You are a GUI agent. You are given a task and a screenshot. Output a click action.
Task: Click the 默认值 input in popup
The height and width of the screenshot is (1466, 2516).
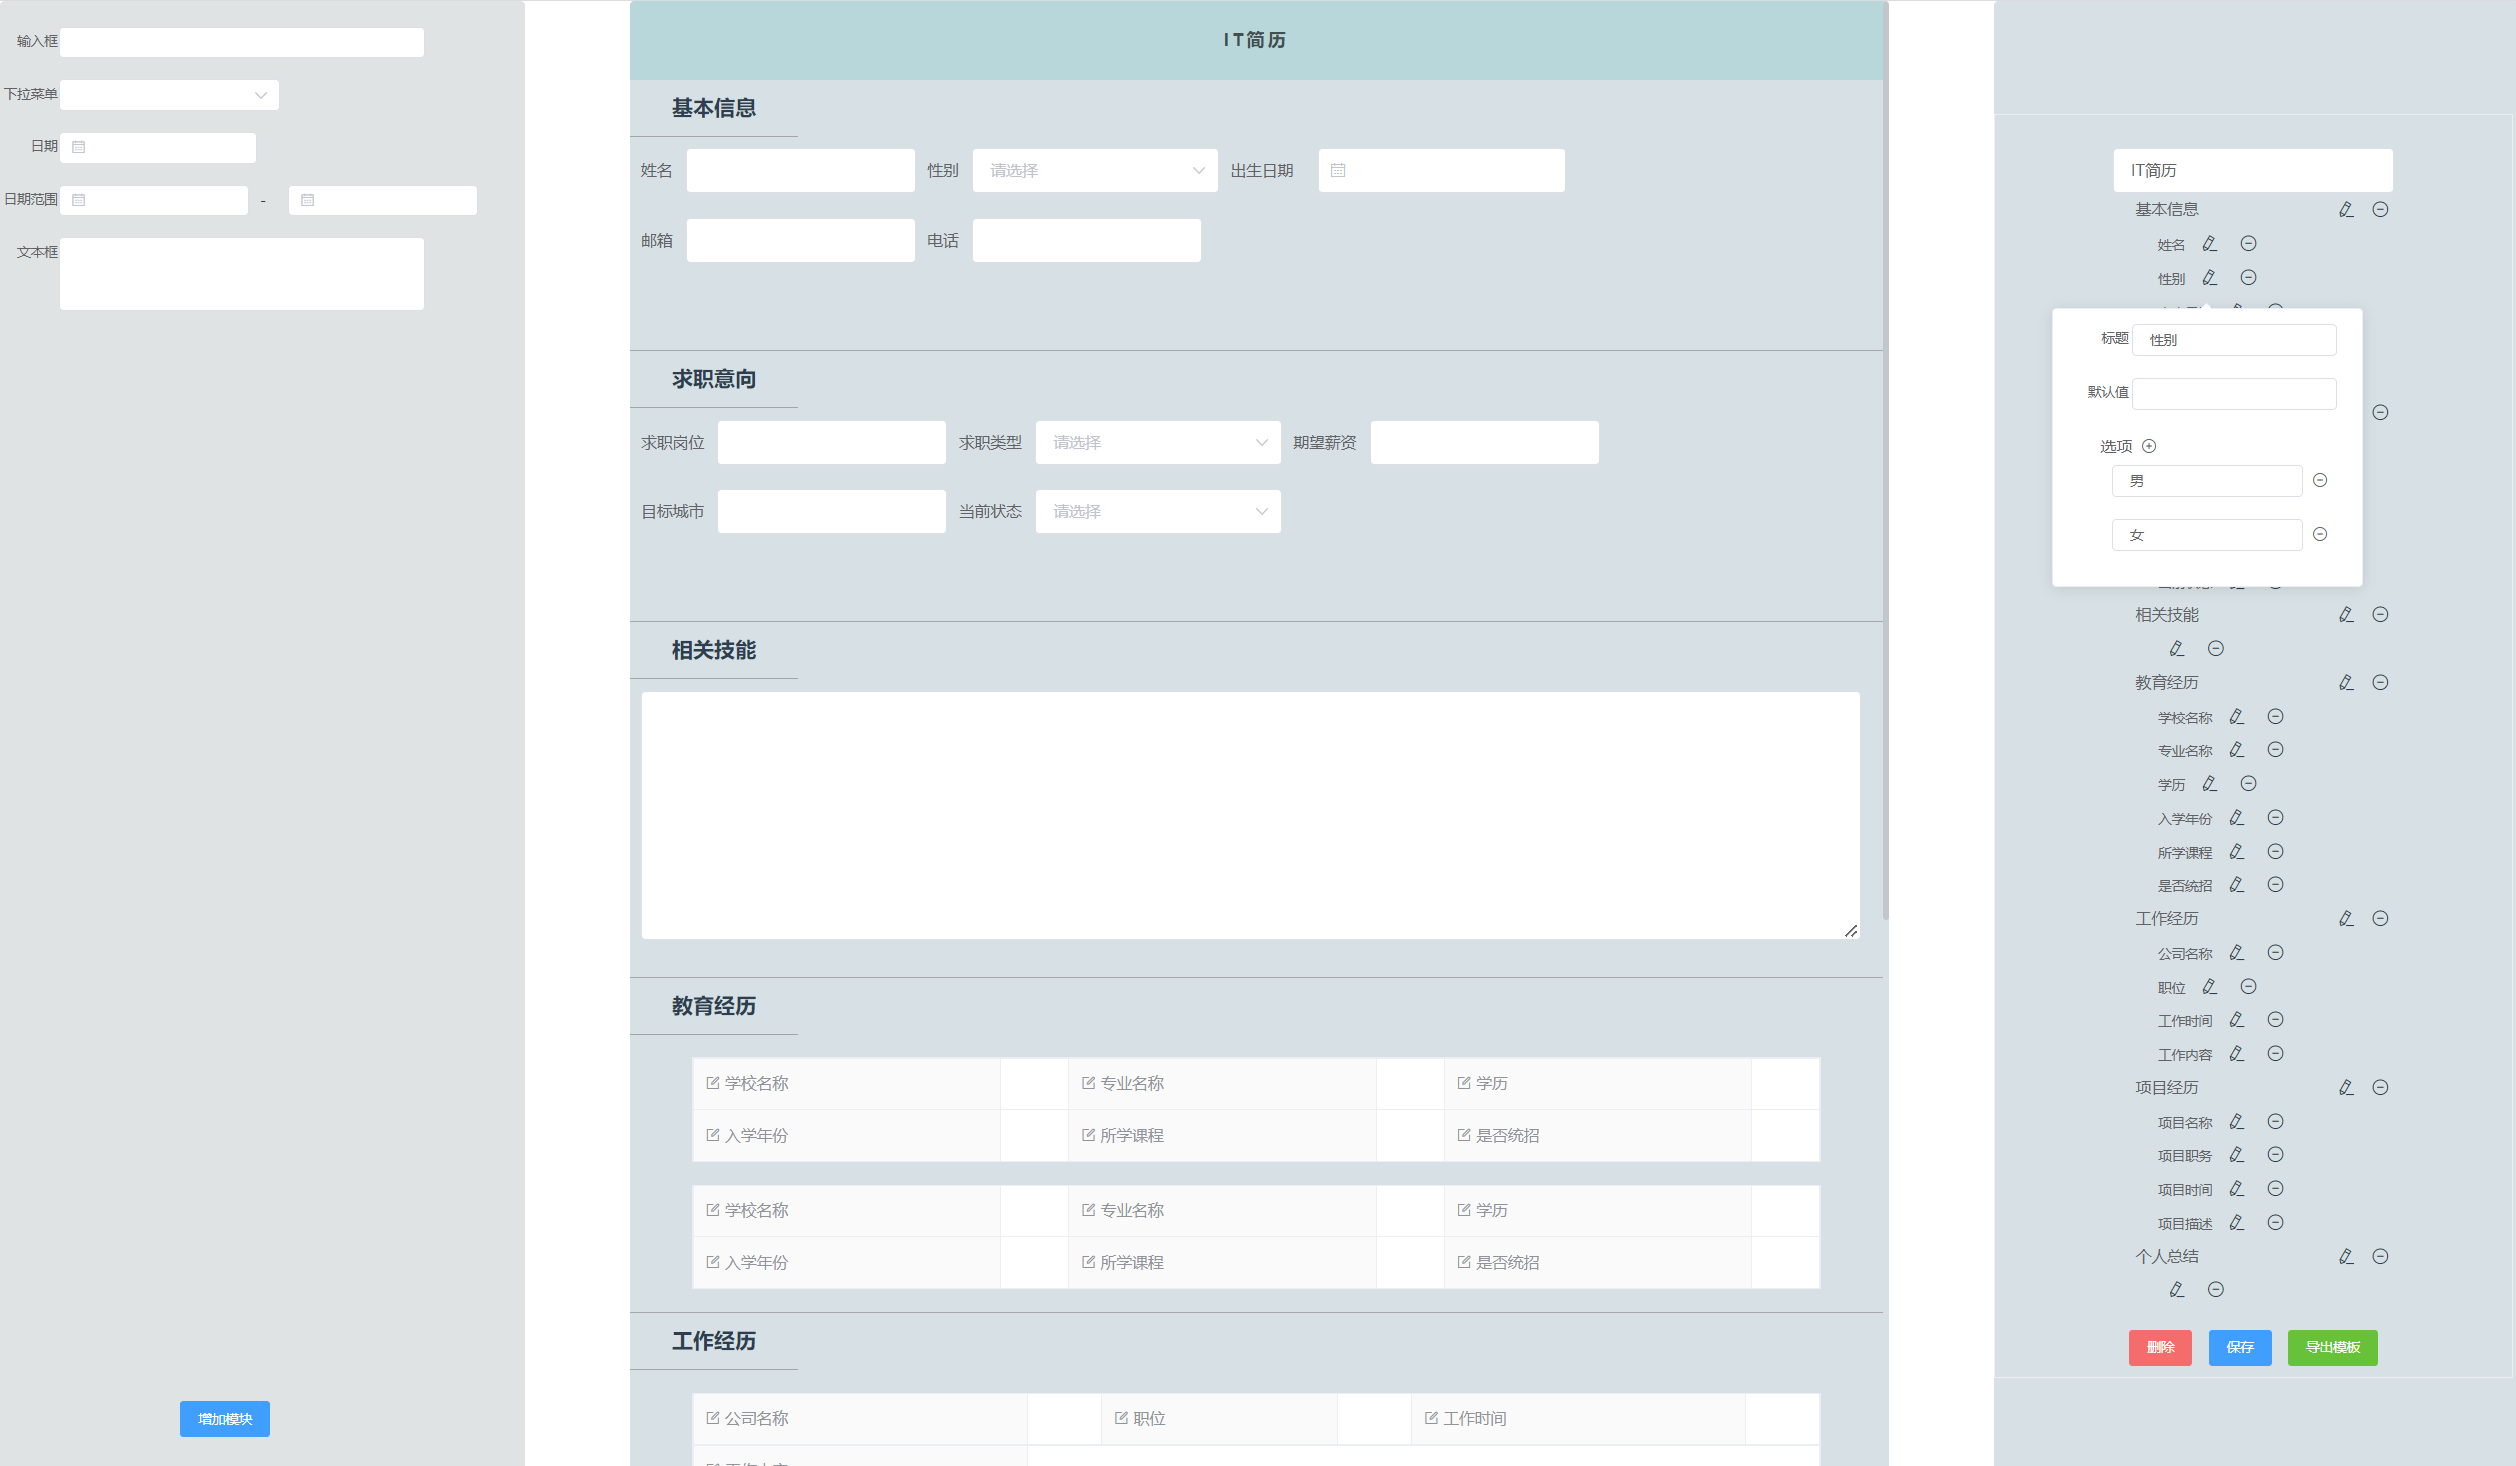[x=2234, y=393]
